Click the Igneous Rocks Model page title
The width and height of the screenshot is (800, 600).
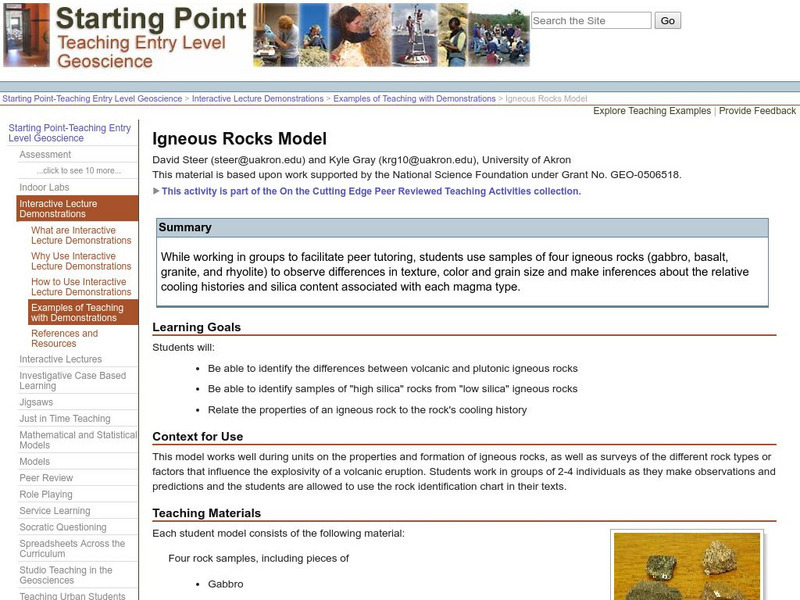tap(239, 139)
